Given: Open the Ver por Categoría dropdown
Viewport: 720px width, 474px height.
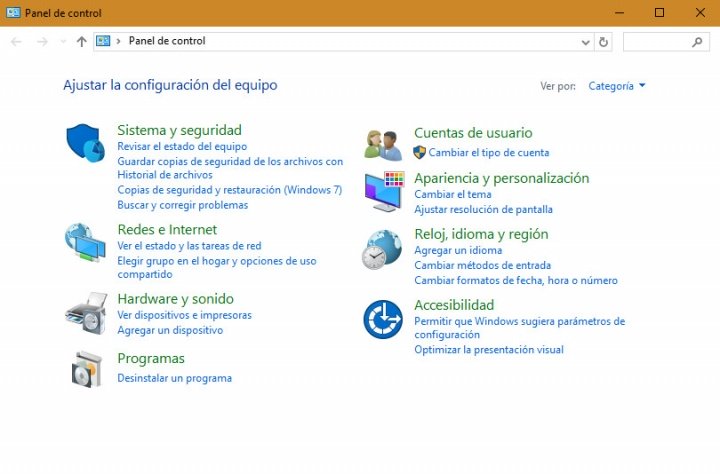Looking at the screenshot, I should (x=617, y=86).
